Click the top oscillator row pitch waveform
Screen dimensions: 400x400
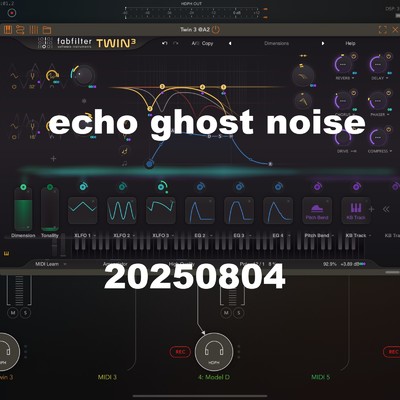(x=32, y=76)
